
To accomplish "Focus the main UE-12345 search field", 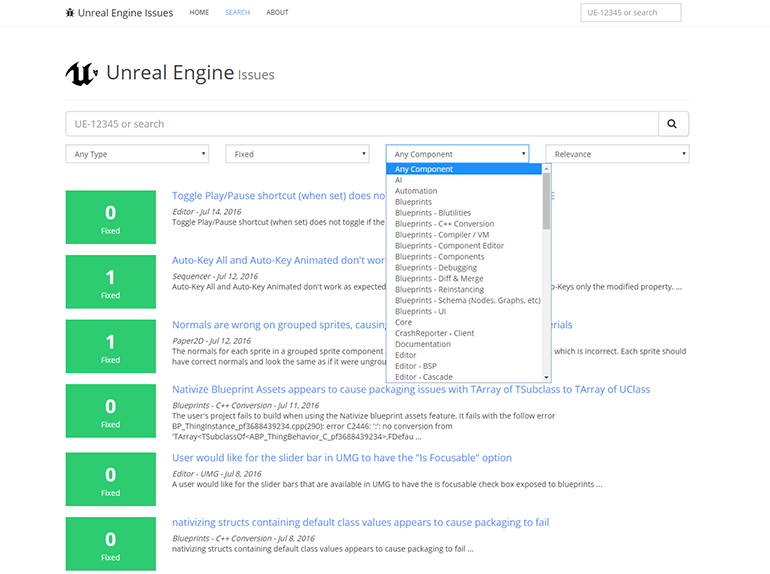I will [x=362, y=124].
